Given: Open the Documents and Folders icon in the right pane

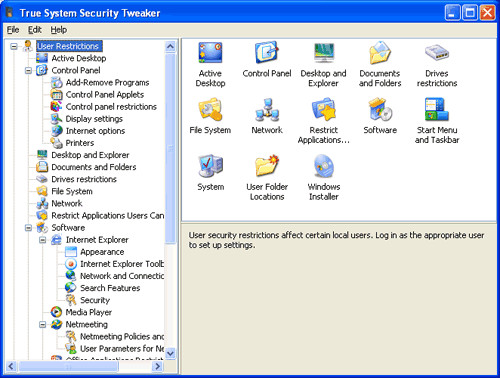Looking at the screenshot, I should point(380,53).
